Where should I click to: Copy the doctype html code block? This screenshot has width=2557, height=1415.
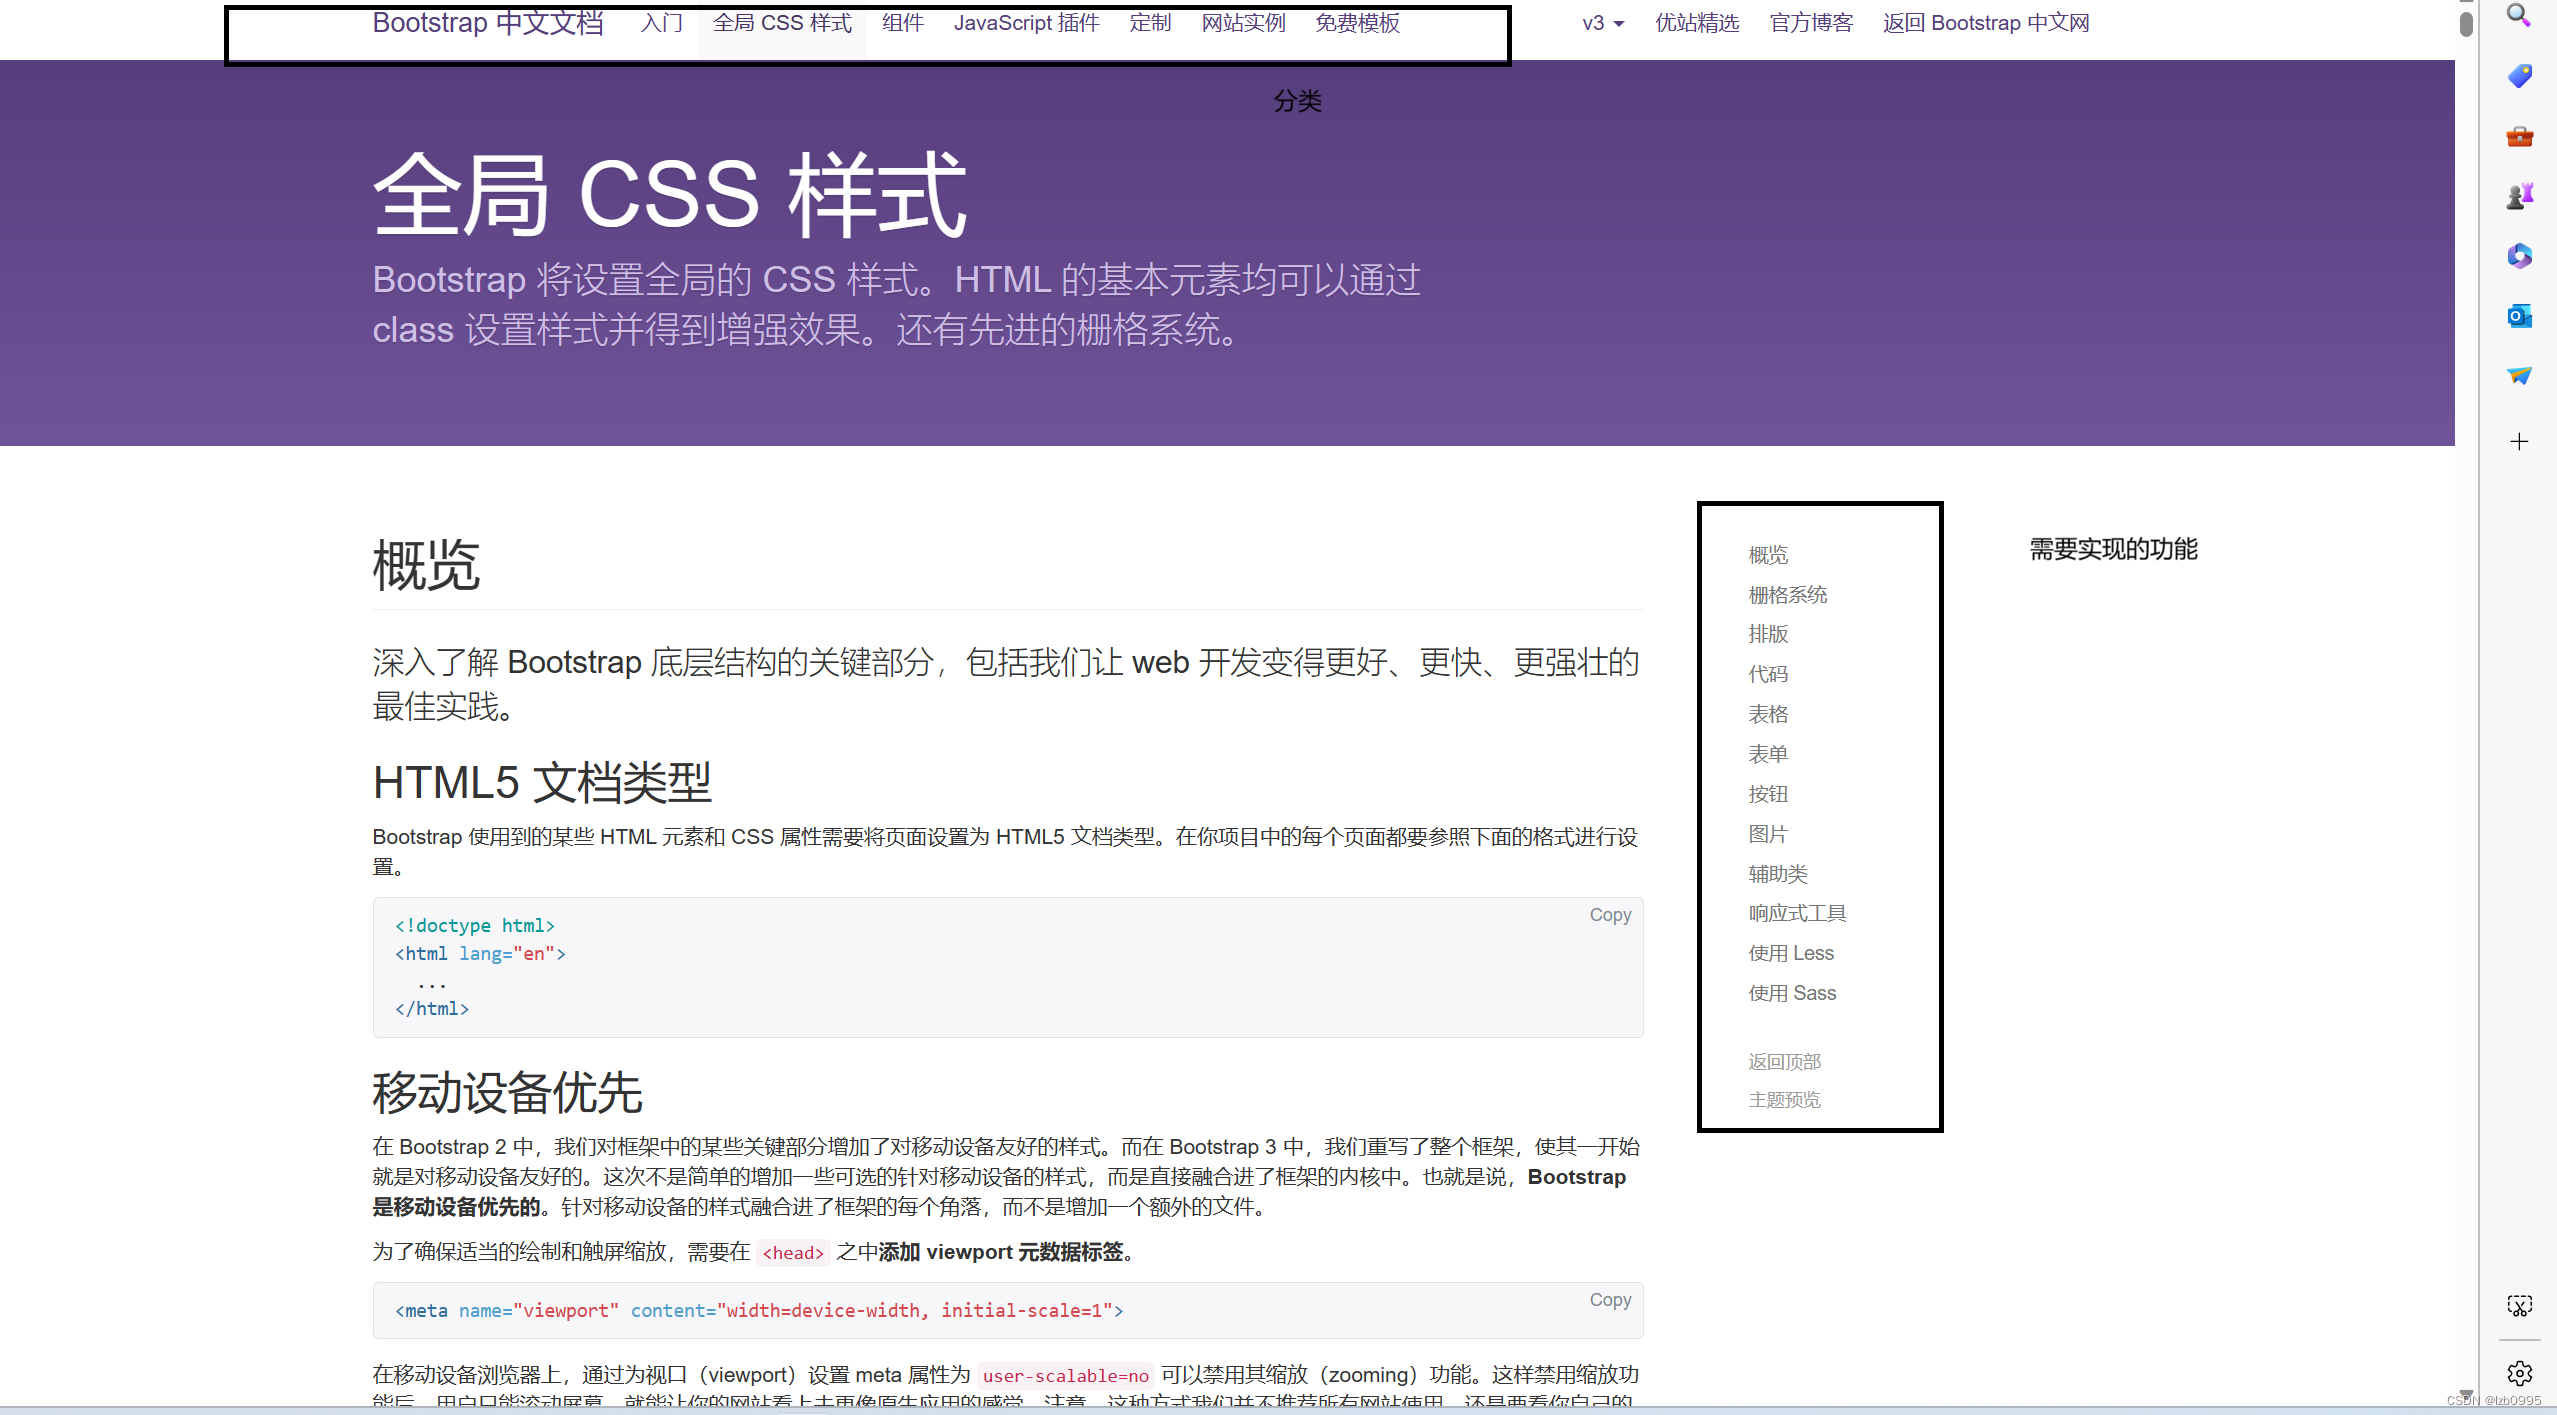pos(1610,915)
